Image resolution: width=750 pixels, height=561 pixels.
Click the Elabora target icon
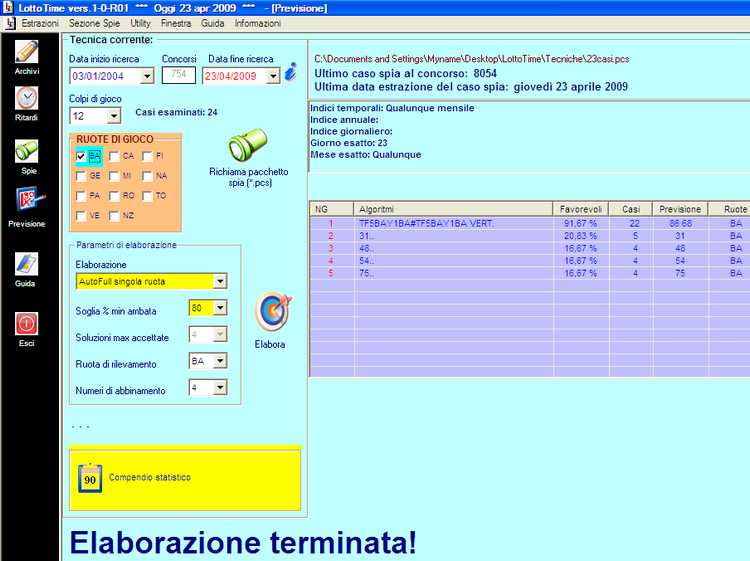point(273,312)
